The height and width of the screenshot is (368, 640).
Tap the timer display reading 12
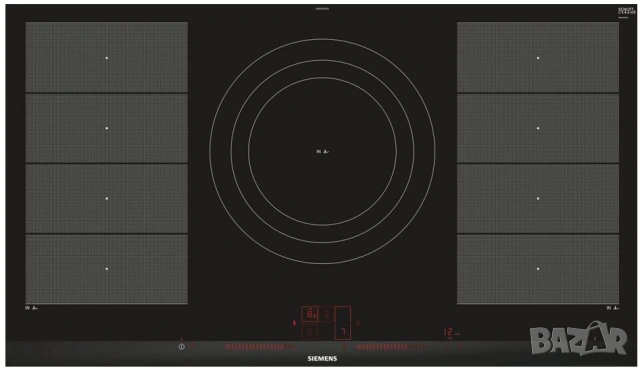click(448, 332)
